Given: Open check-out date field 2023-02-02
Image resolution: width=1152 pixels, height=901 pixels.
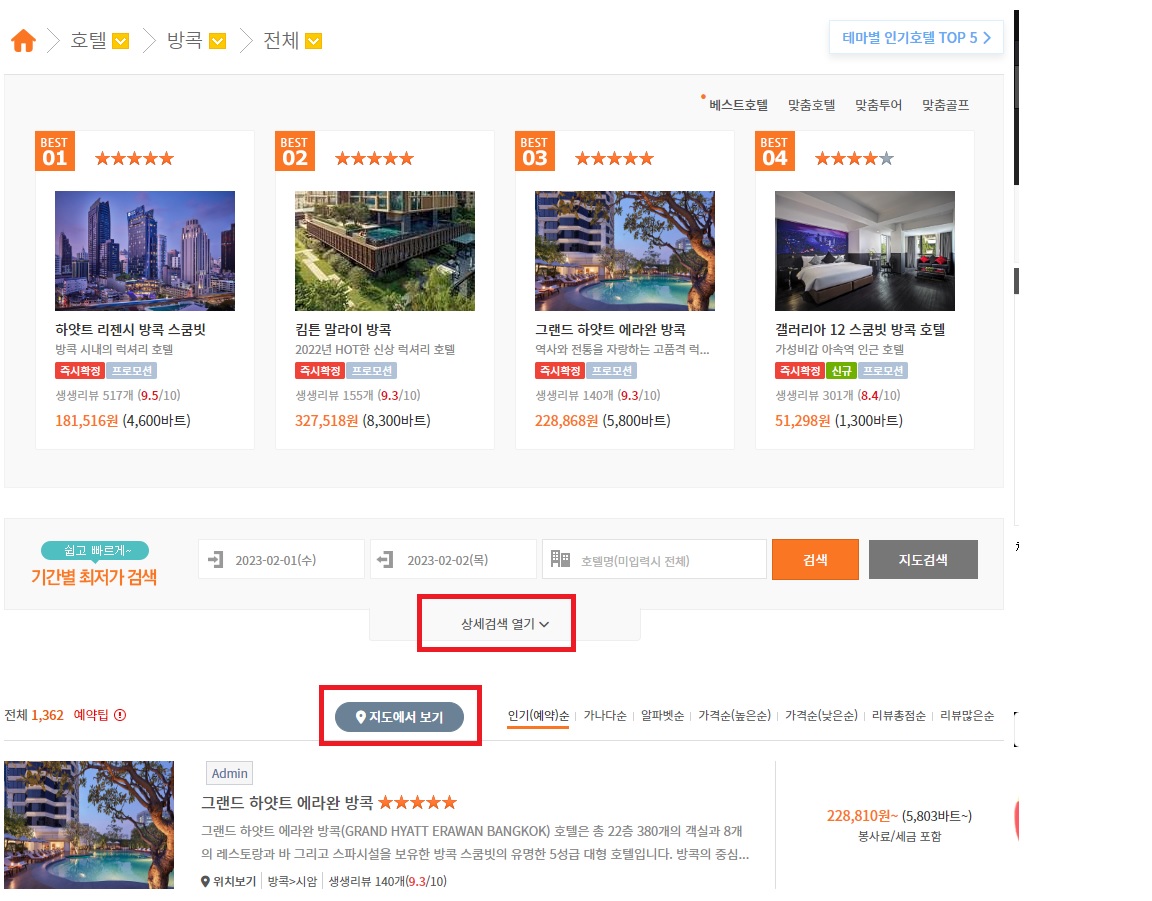Looking at the screenshot, I should pos(453,560).
